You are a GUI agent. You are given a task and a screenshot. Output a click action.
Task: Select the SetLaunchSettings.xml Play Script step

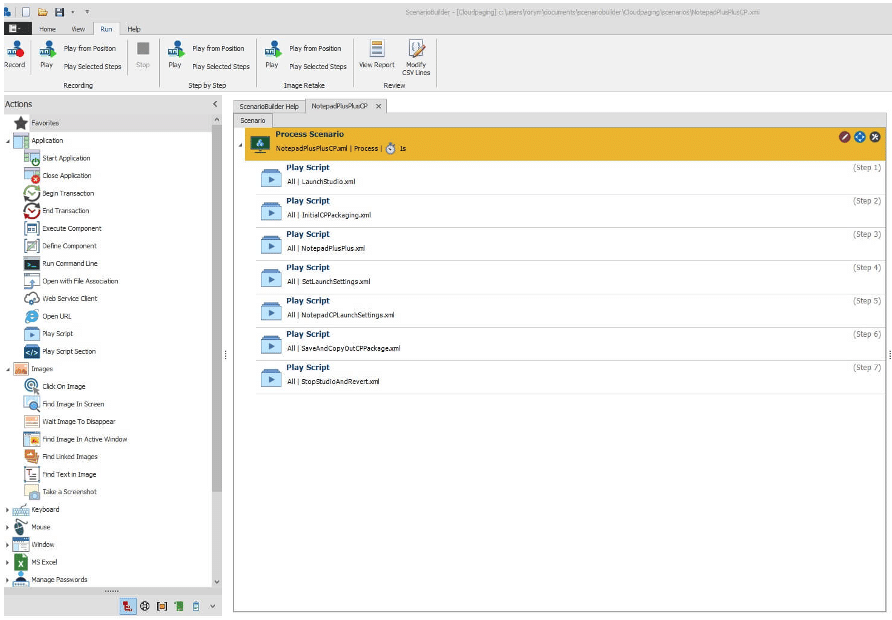pos(569,278)
